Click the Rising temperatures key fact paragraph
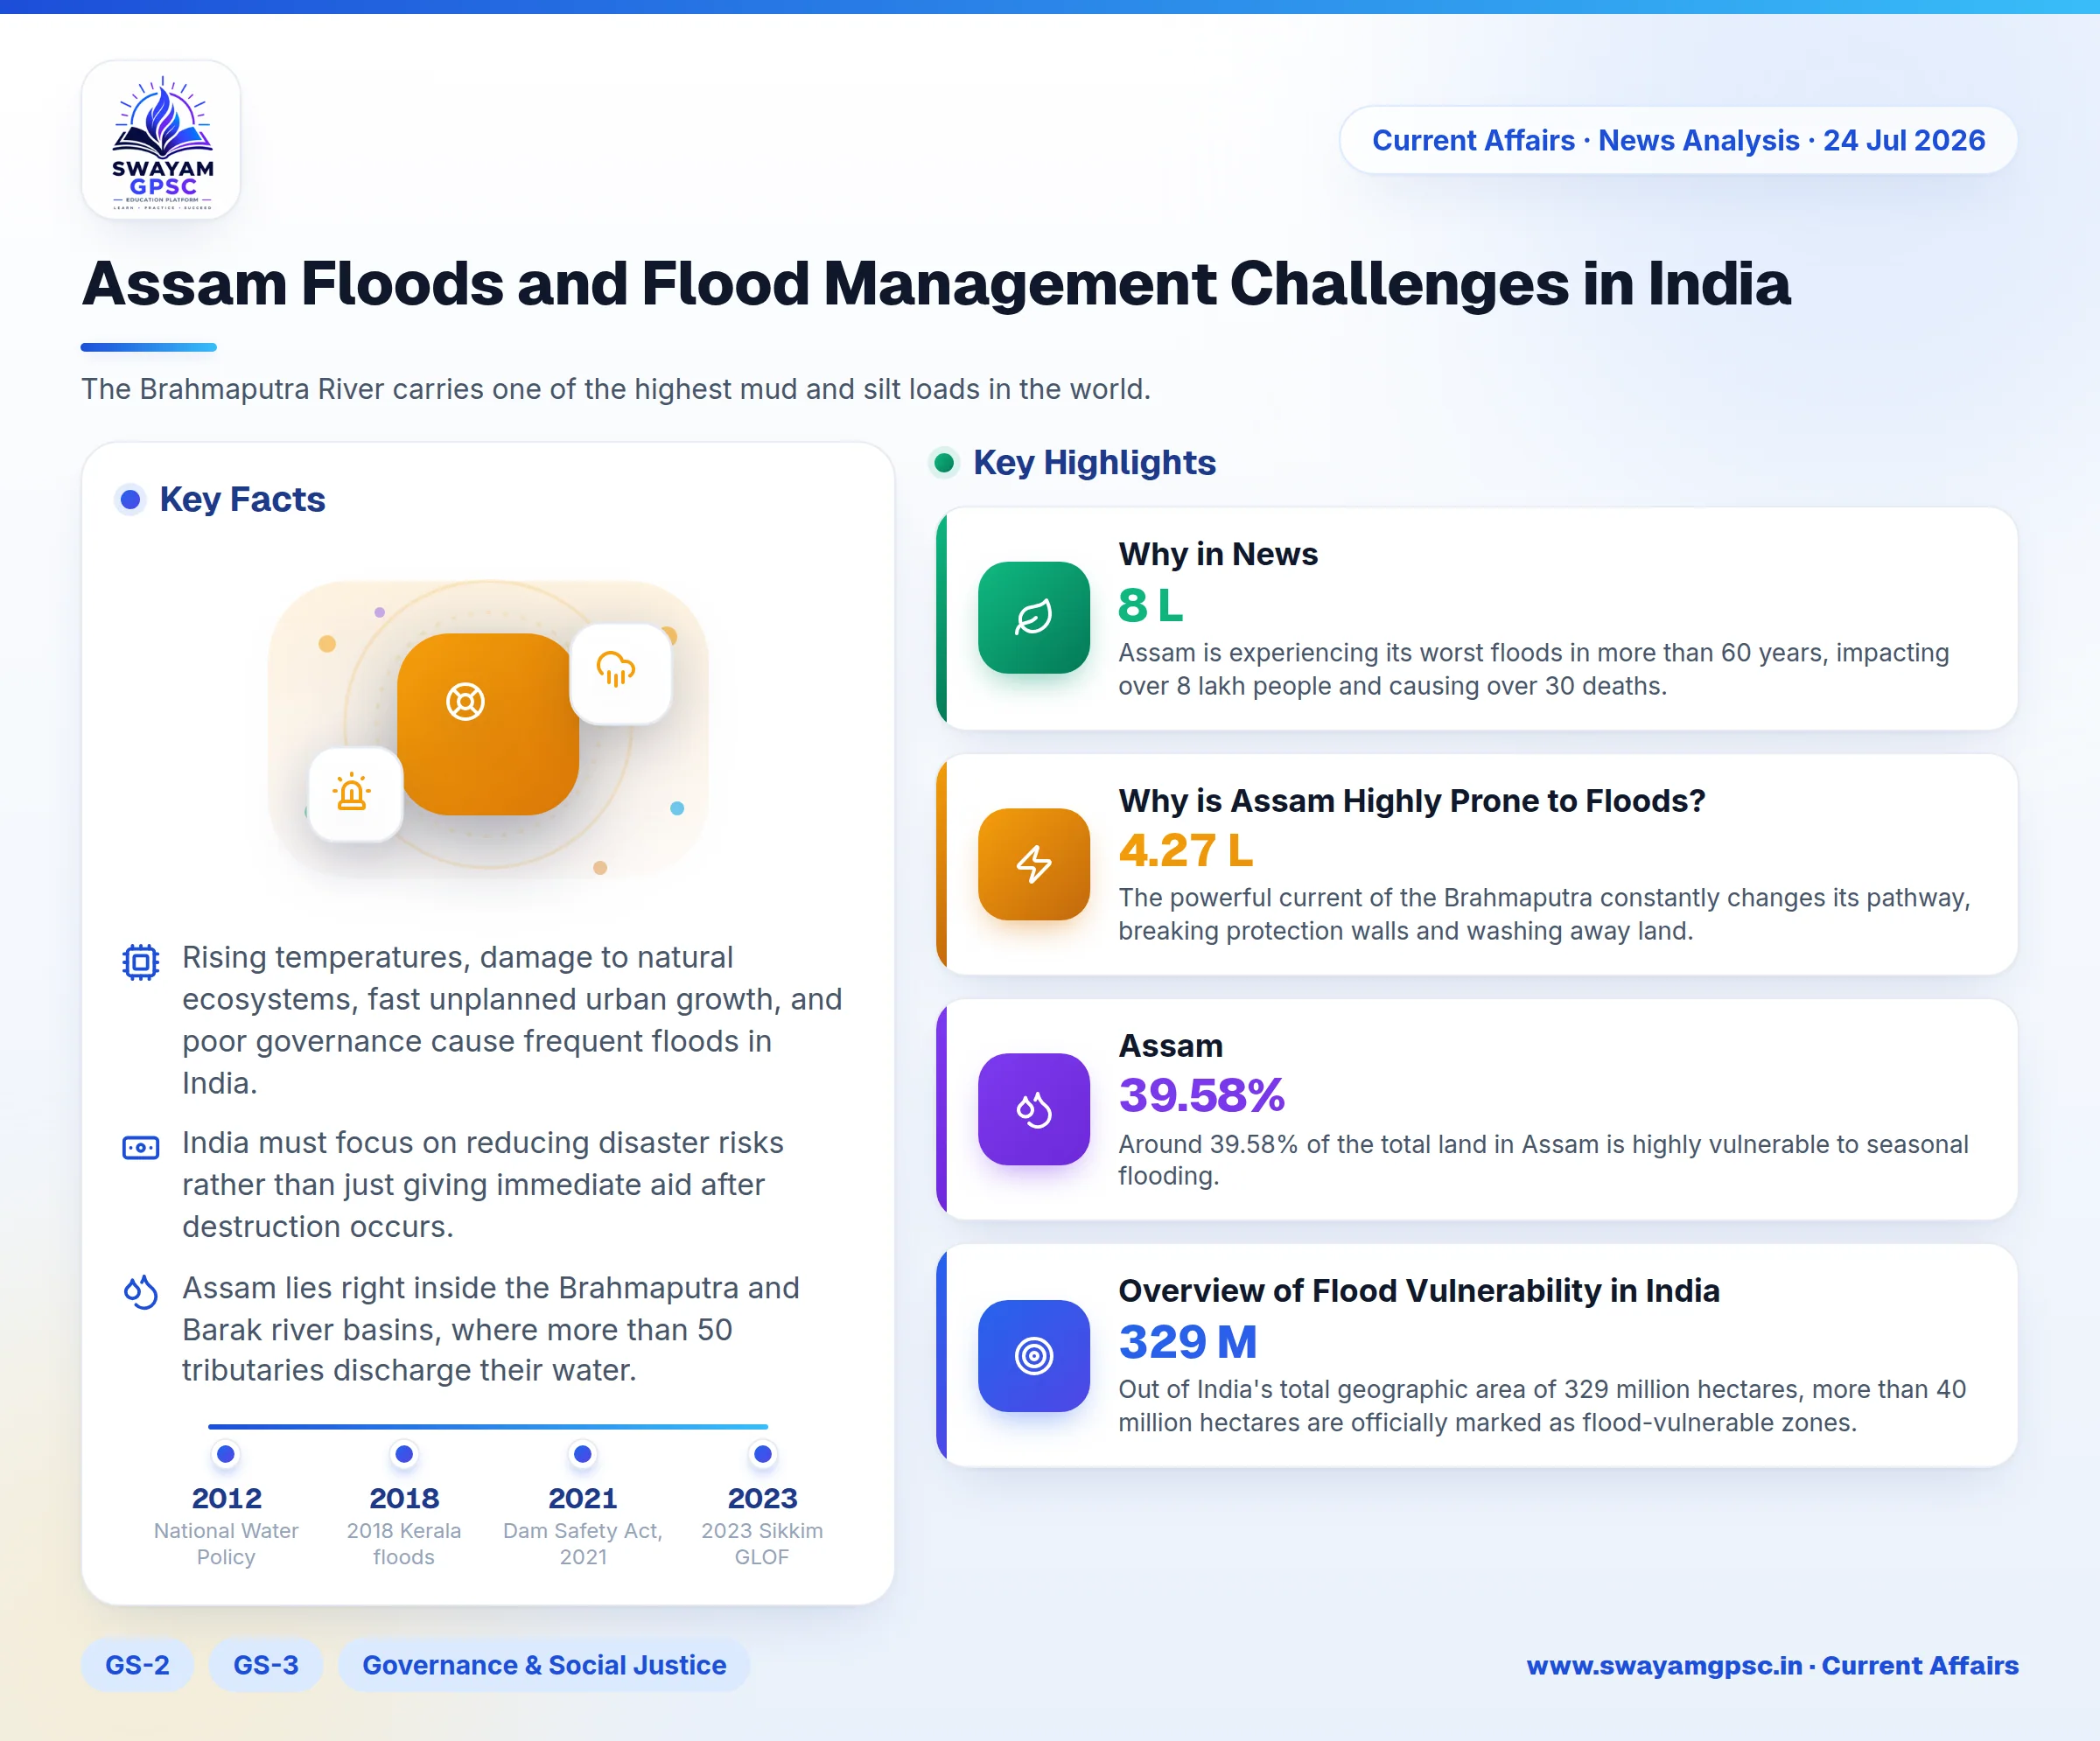This screenshot has height=1741, width=2100. (512, 1020)
